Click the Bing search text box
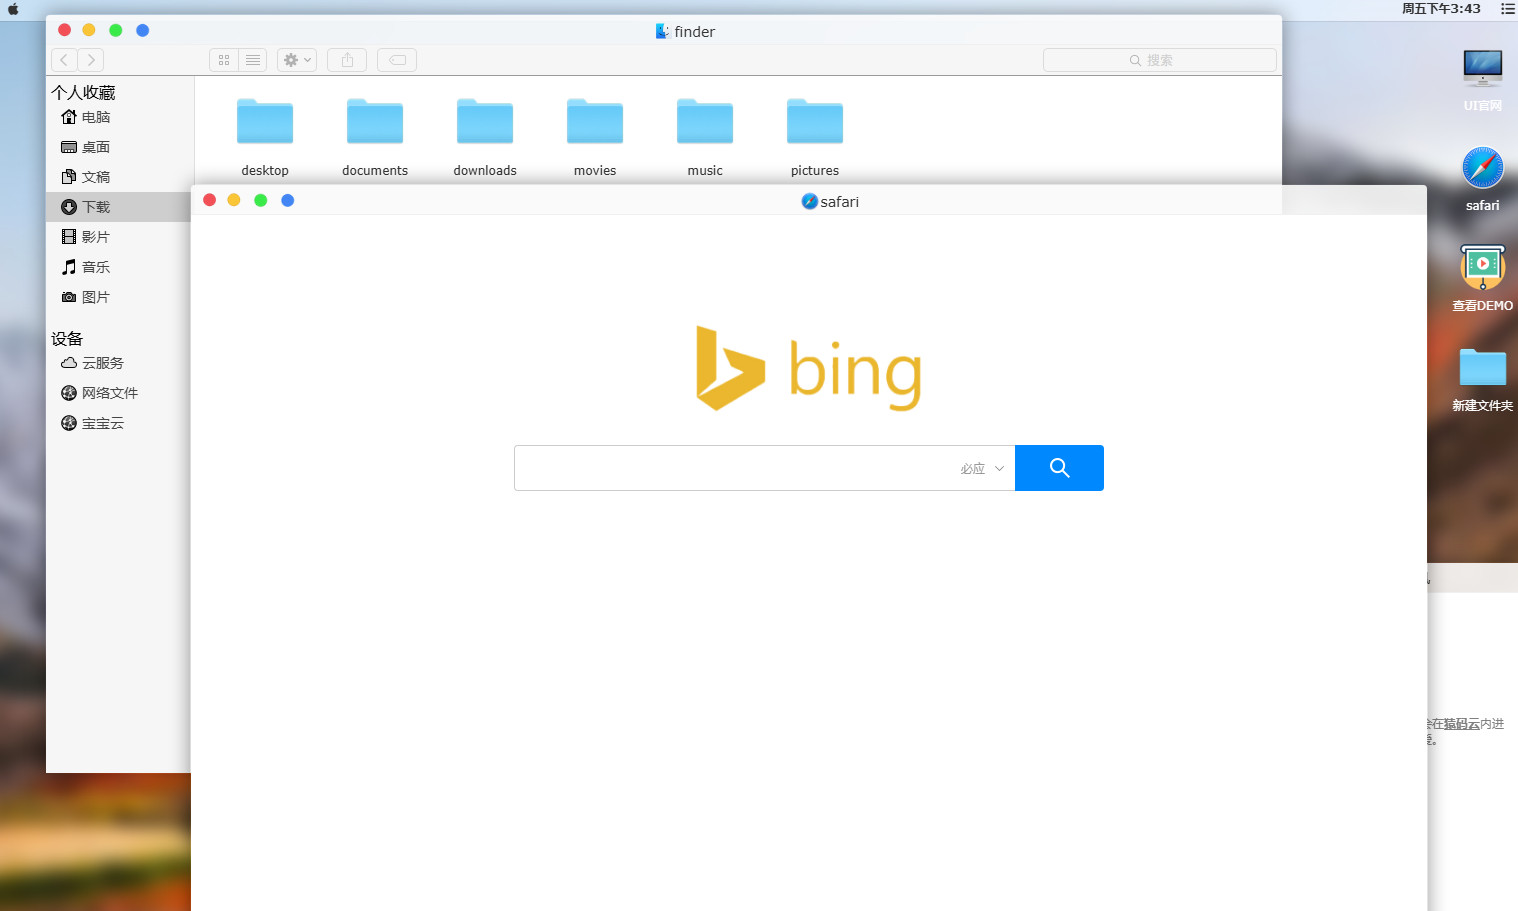 point(735,468)
